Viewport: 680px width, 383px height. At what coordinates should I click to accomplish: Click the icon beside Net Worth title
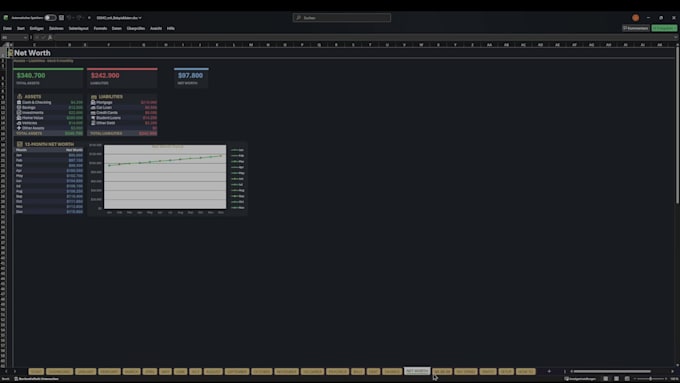[x=10, y=52]
